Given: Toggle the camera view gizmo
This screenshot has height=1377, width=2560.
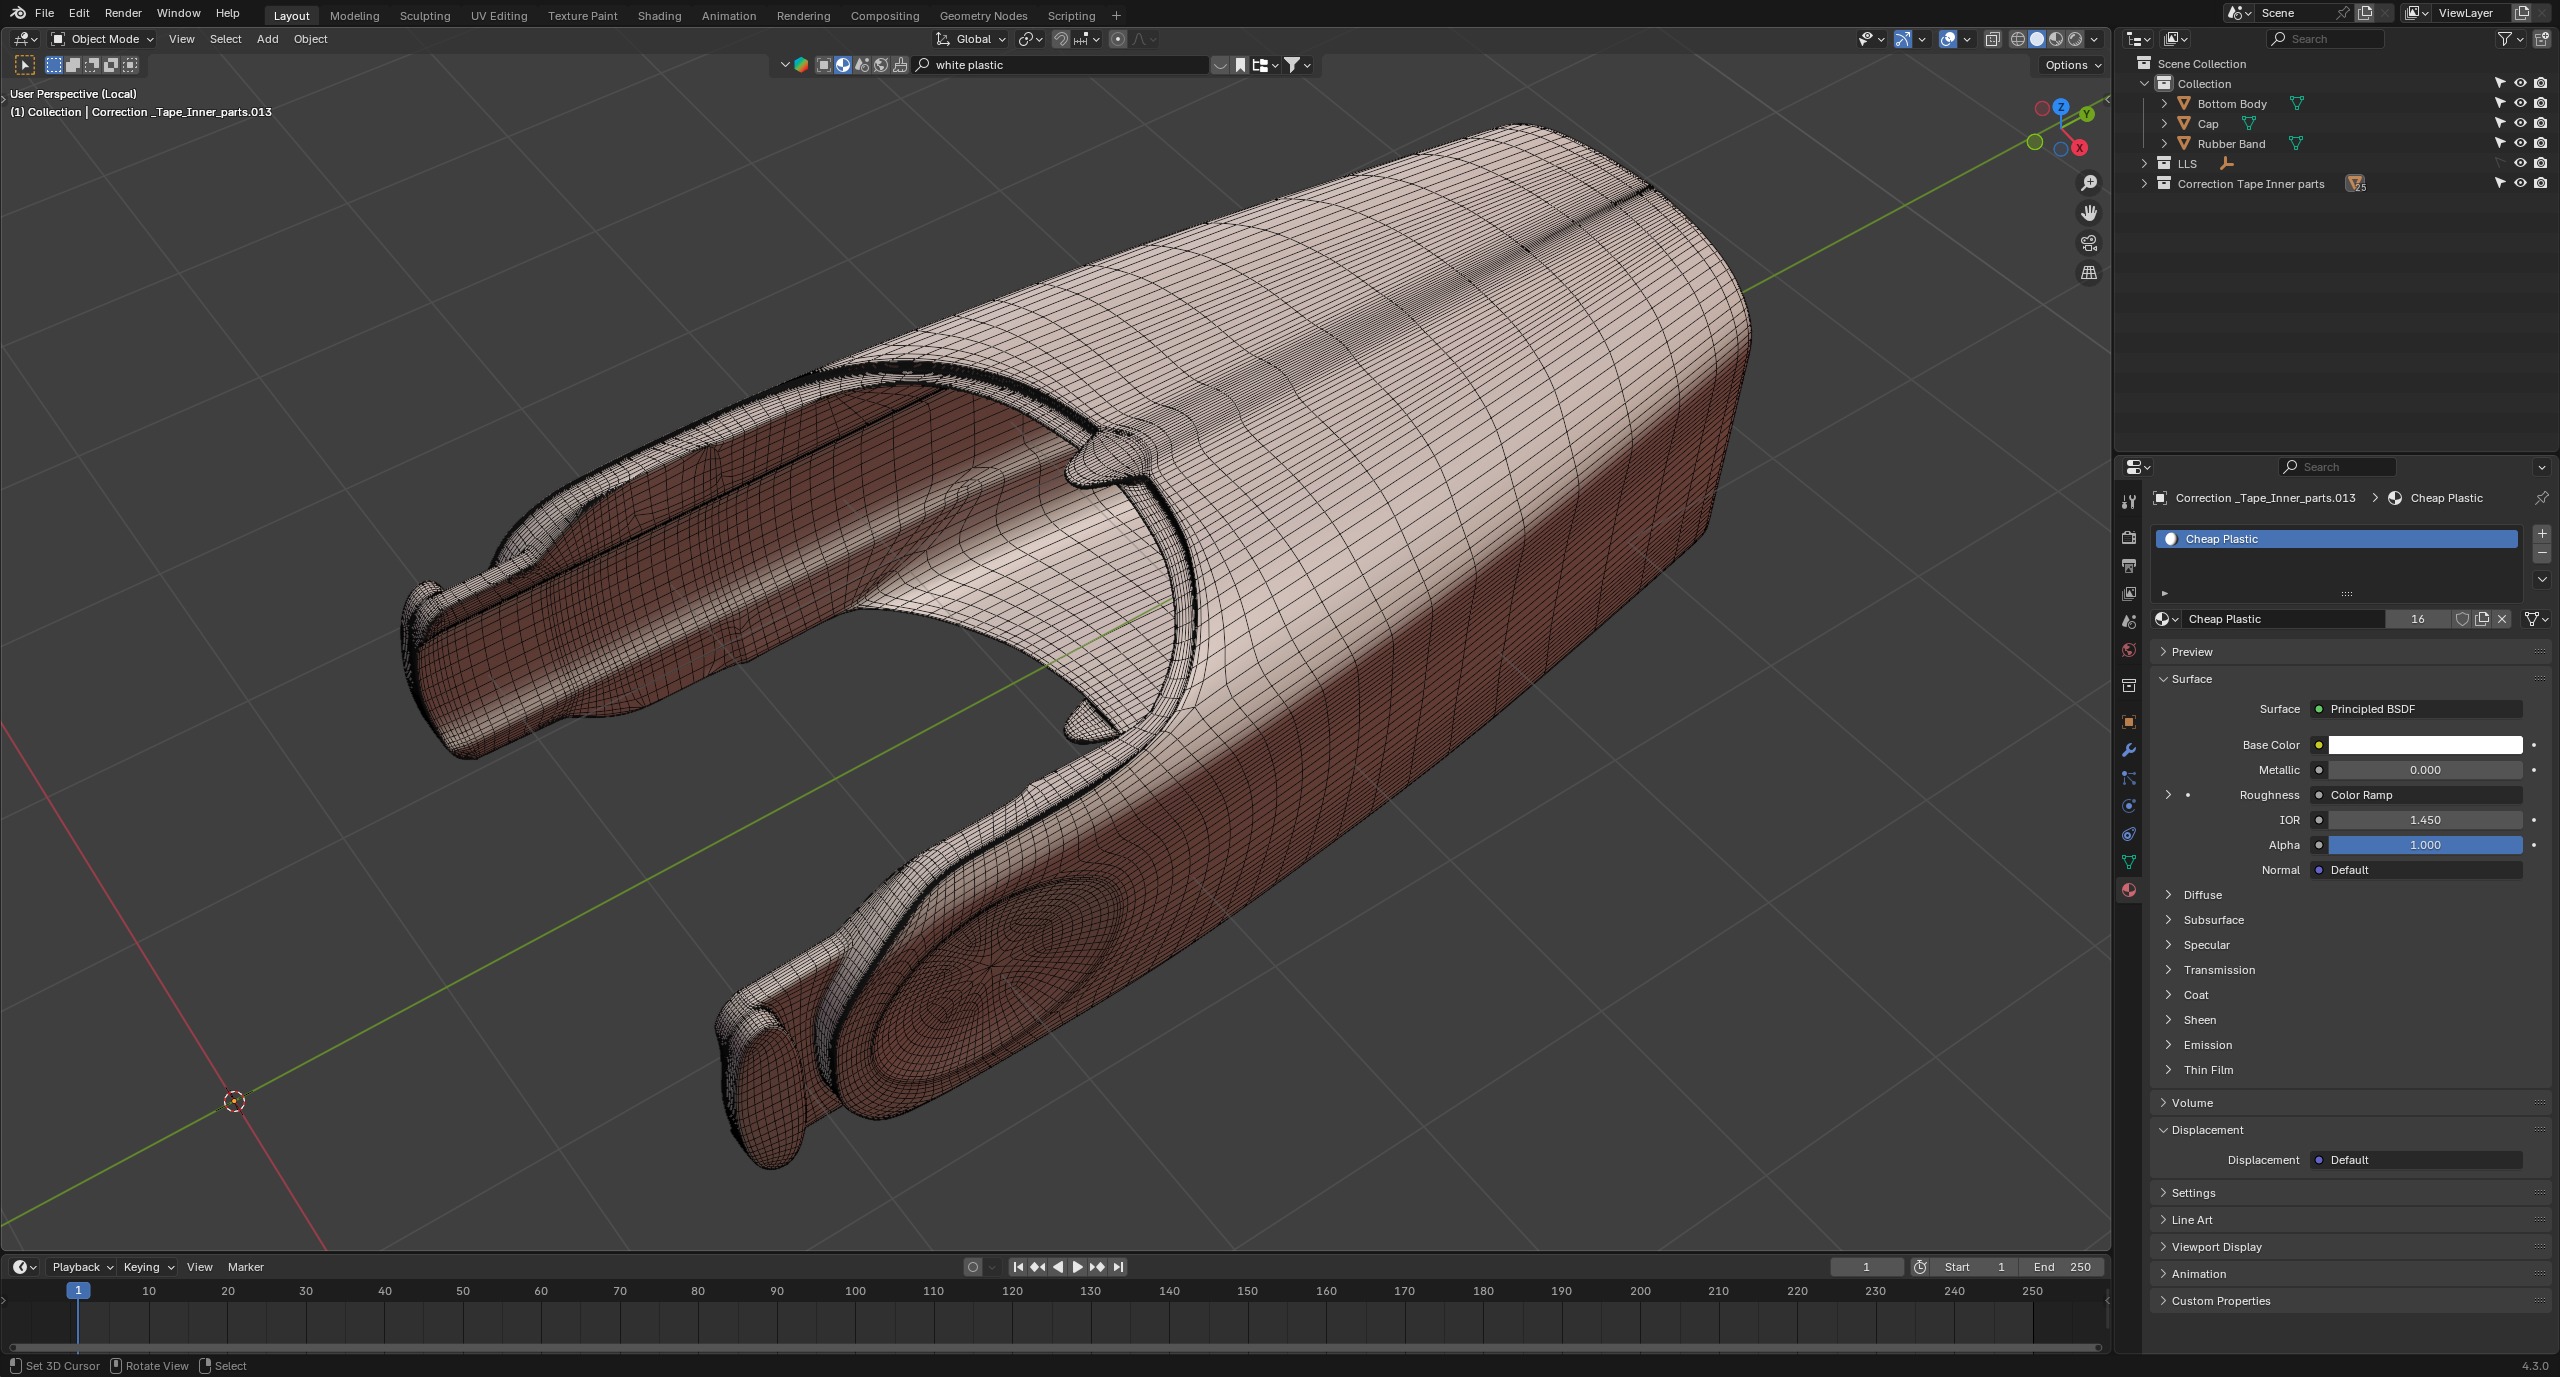Looking at the screenshot, I should tap(2089, 243).
